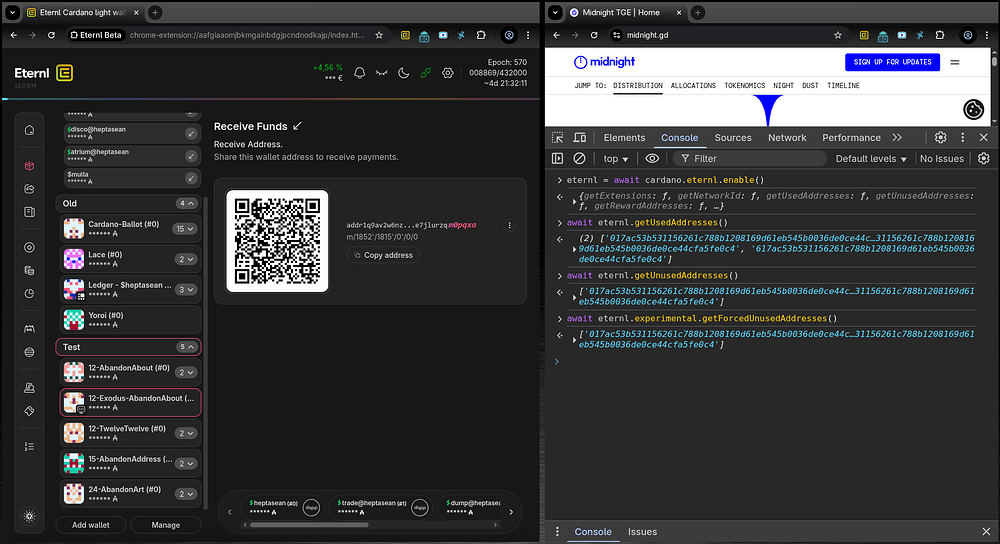Expand 12-AbandonAbout (#0) accounts dropdown
Screen dimensions: 1000x544
coord(186,372)
